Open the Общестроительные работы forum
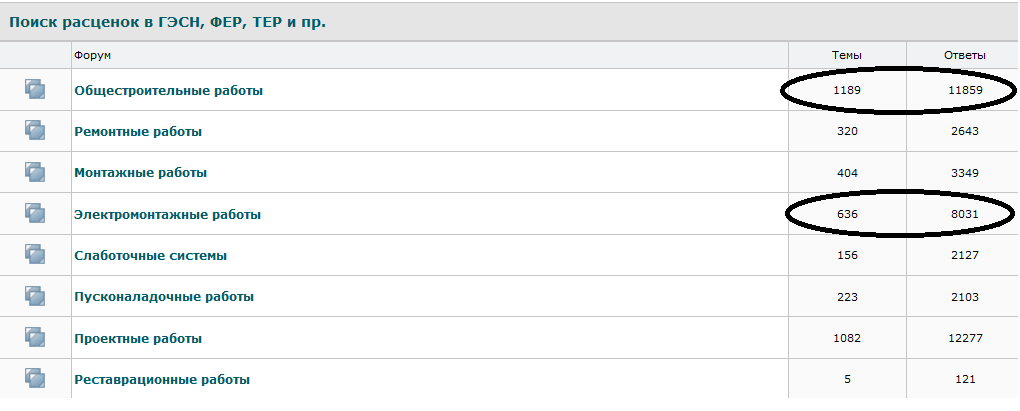Screen dimensions: 1020x411 (x=168, y=91)
